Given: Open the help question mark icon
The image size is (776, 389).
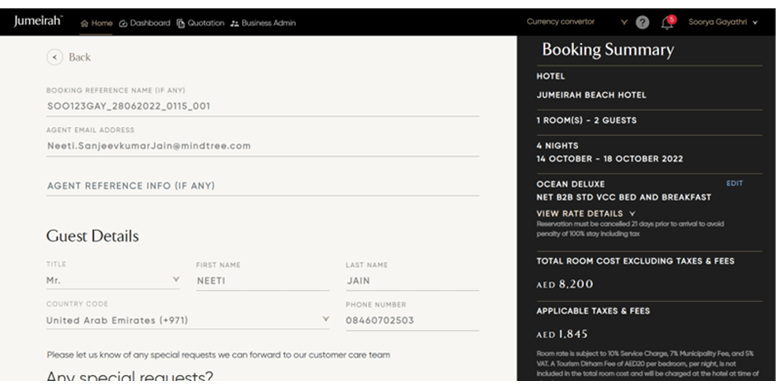Looking at the screenshot, I should point(642,22).
